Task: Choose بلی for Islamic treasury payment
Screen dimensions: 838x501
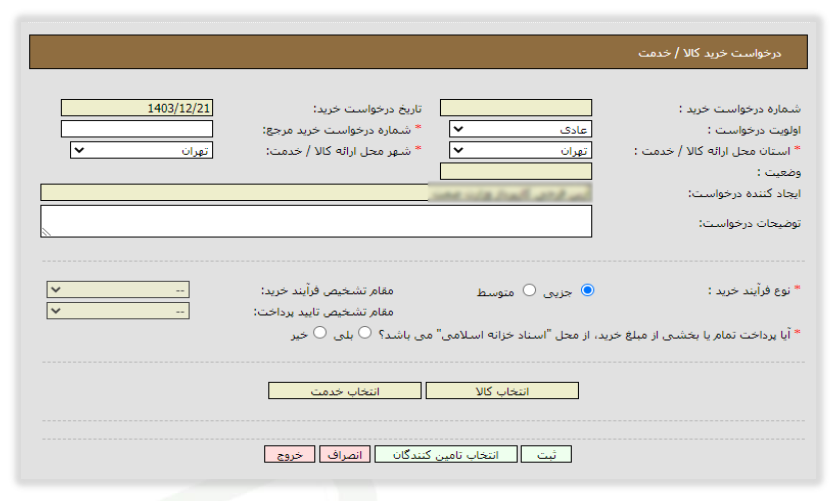Action: point(365,333)
